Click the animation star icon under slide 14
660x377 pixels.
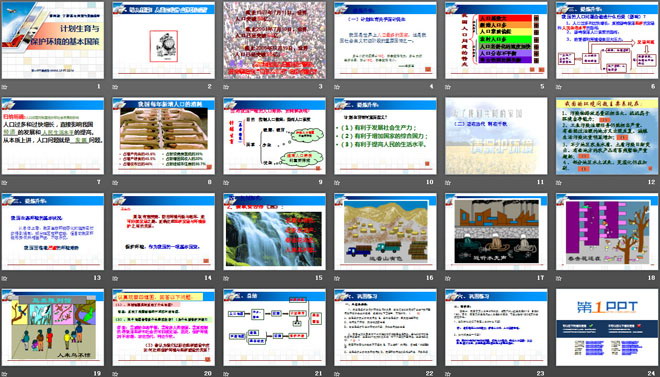tap(115, 278)
